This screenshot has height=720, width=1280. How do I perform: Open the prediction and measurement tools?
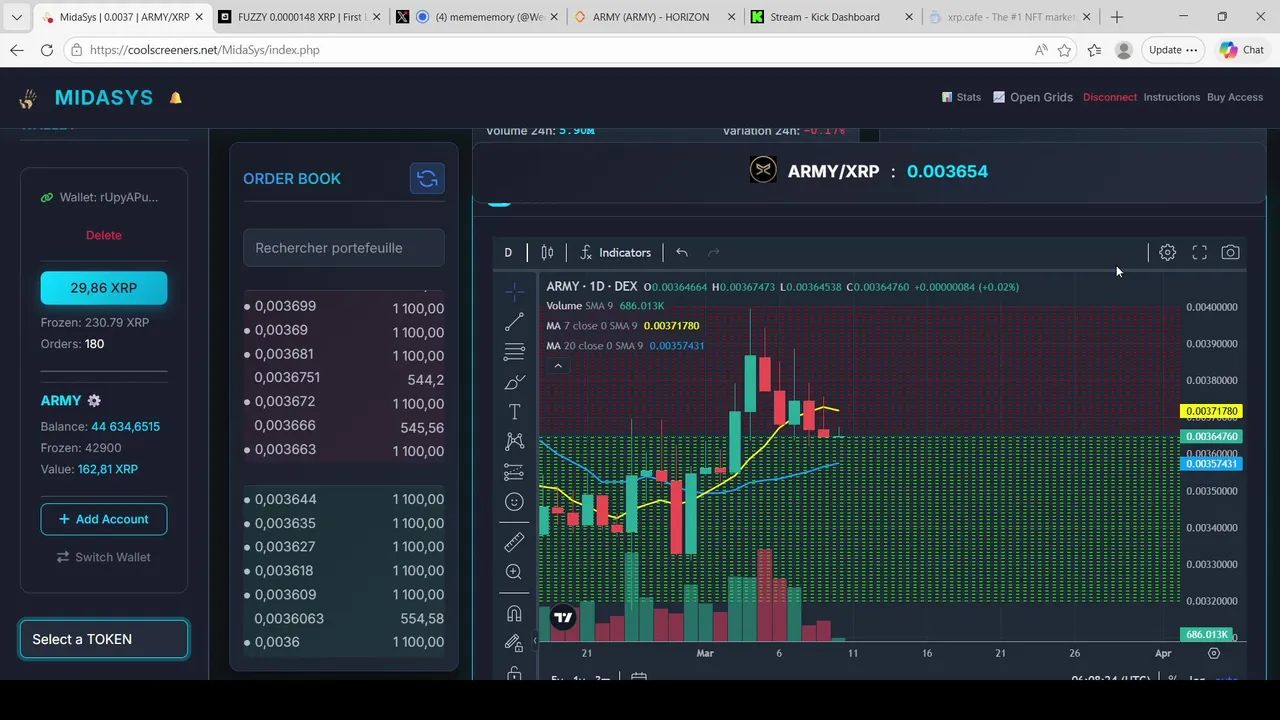514,472
